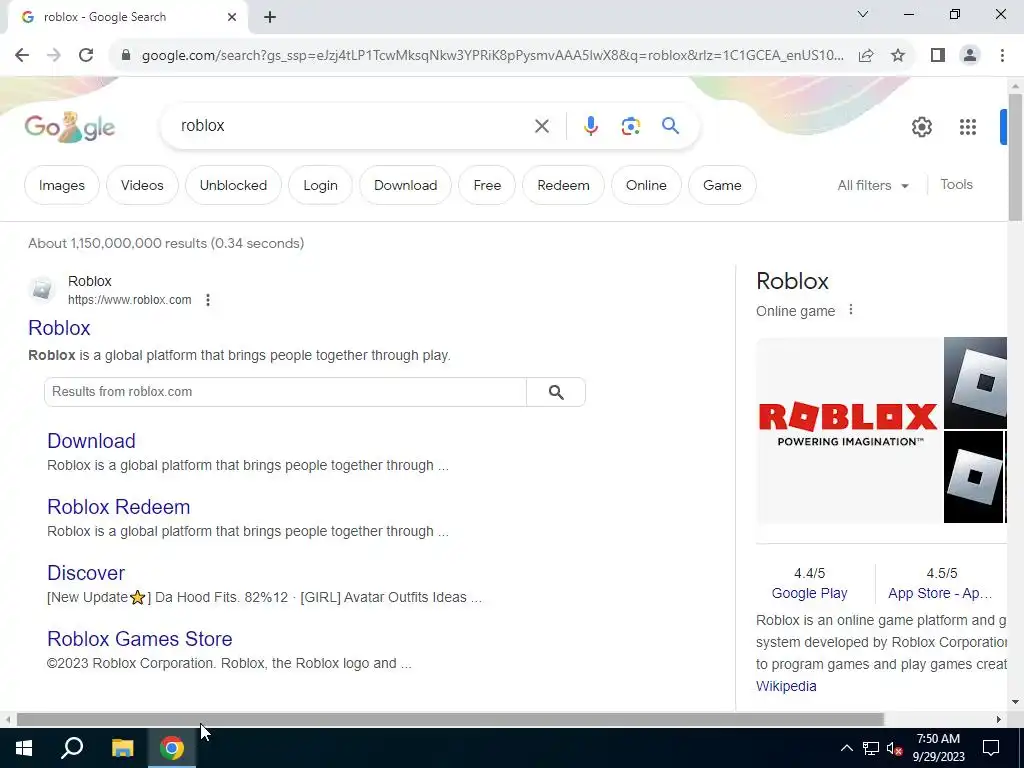Start voice search with the microphone
The width and height of the screenshot is (1024, 768).
pos(590,125)
